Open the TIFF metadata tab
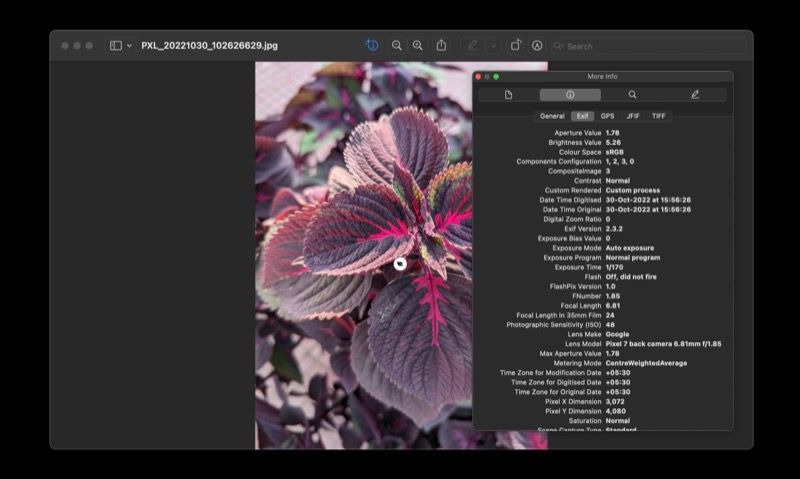The height and width of the screenshot is (479, 800). tap(658, 116)
